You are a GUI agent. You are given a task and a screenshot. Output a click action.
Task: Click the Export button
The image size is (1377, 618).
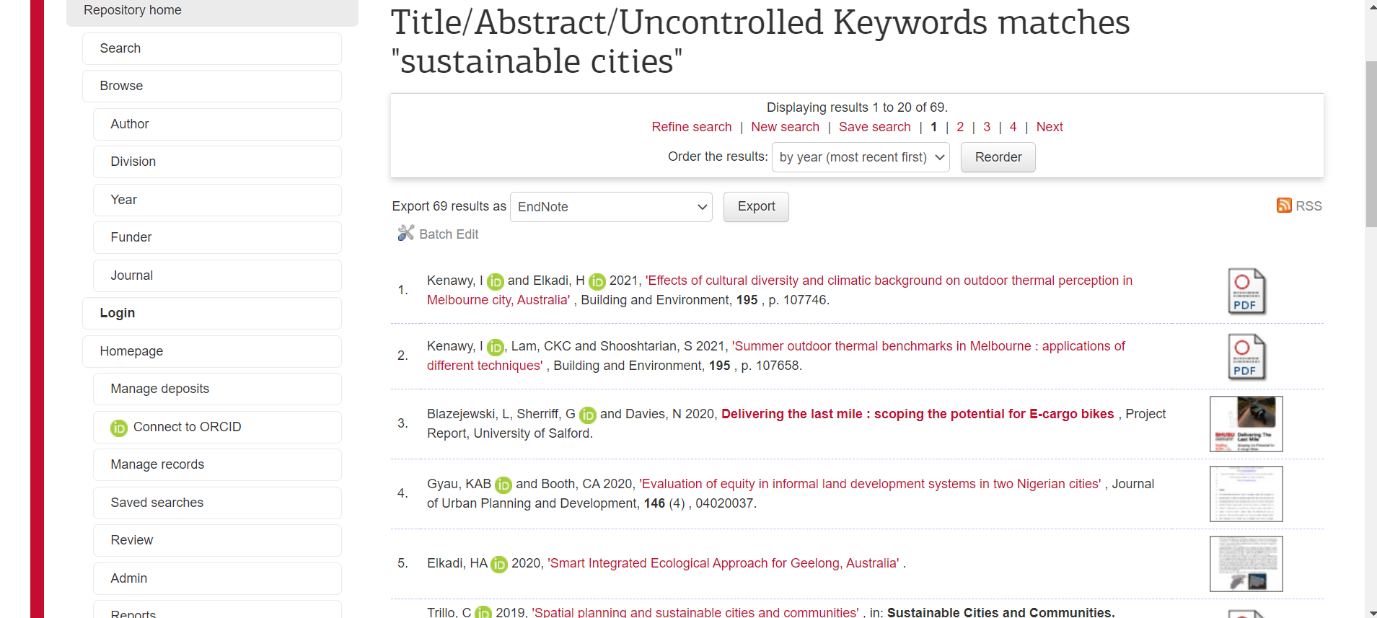[756, 206]
